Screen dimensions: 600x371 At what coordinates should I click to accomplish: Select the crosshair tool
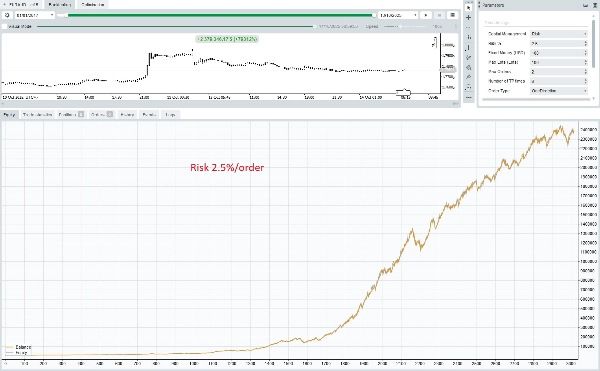point(469,18)
